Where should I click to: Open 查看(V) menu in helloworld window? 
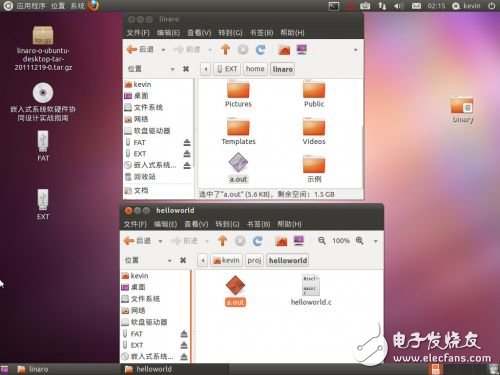pos(196,224)
